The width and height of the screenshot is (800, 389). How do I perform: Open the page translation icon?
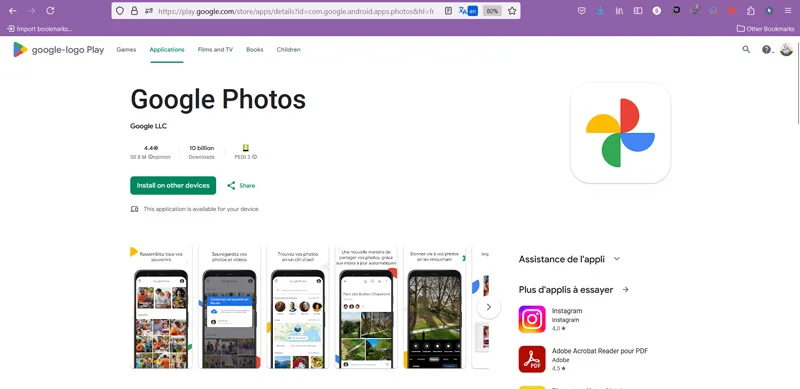point(468,11)
